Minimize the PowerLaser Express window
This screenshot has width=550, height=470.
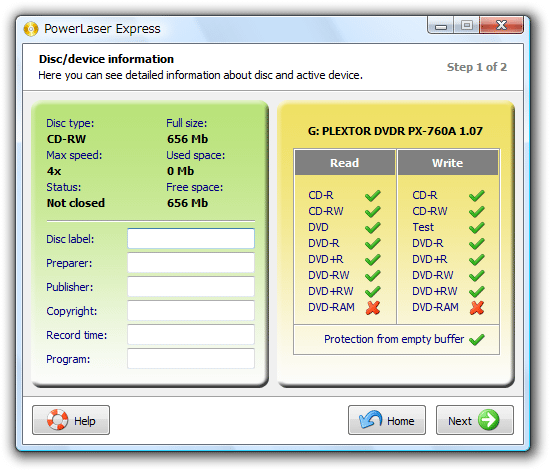441,26
